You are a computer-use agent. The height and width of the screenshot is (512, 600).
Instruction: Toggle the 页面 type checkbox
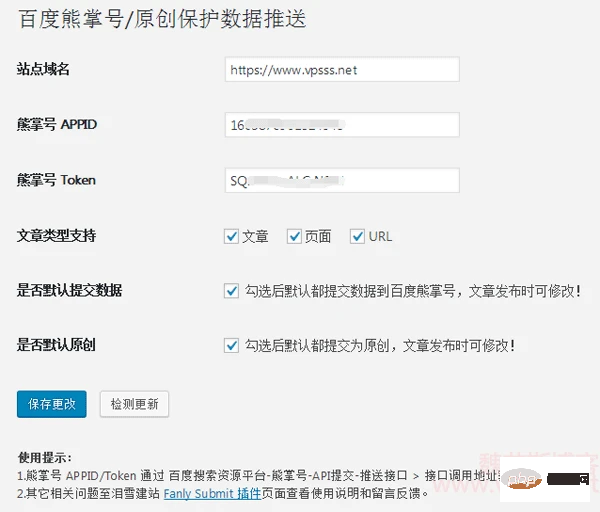(294, 236)
